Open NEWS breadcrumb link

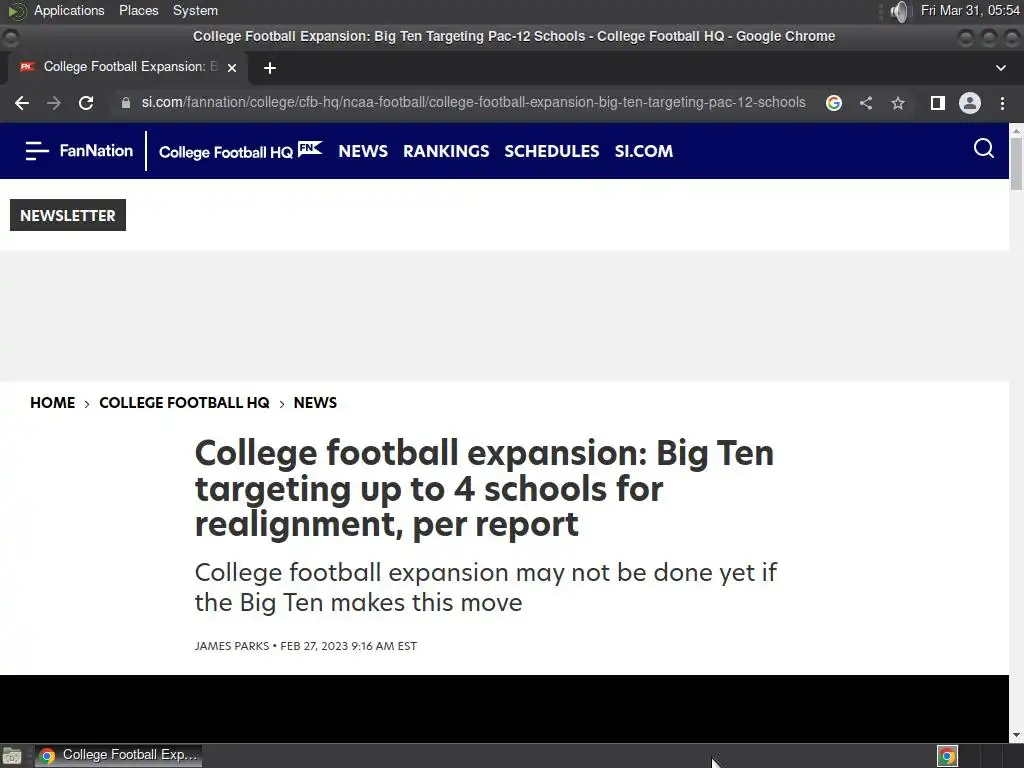pyautogui.click(x=315, y=403)
